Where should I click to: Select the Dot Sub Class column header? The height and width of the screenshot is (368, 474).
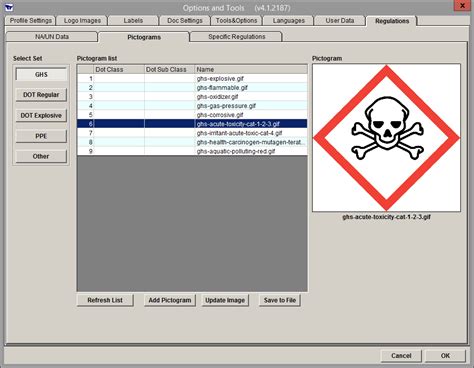point(169,69)
